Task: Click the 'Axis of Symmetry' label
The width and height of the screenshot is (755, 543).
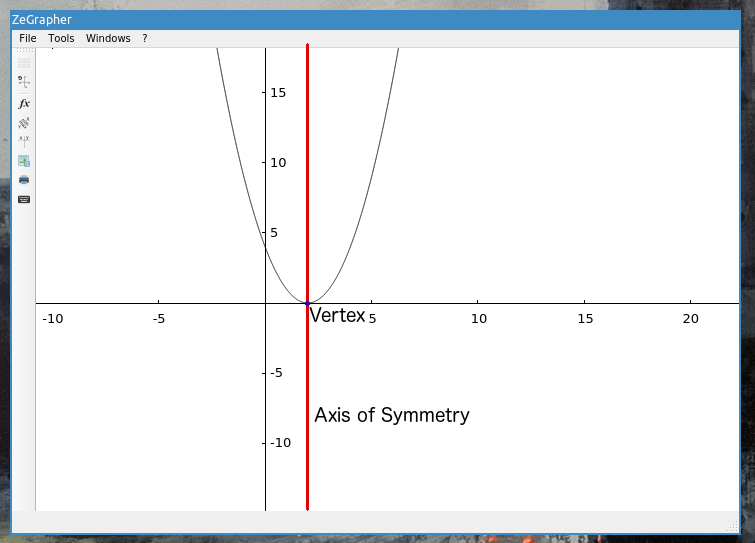Action: click(391, 415)
